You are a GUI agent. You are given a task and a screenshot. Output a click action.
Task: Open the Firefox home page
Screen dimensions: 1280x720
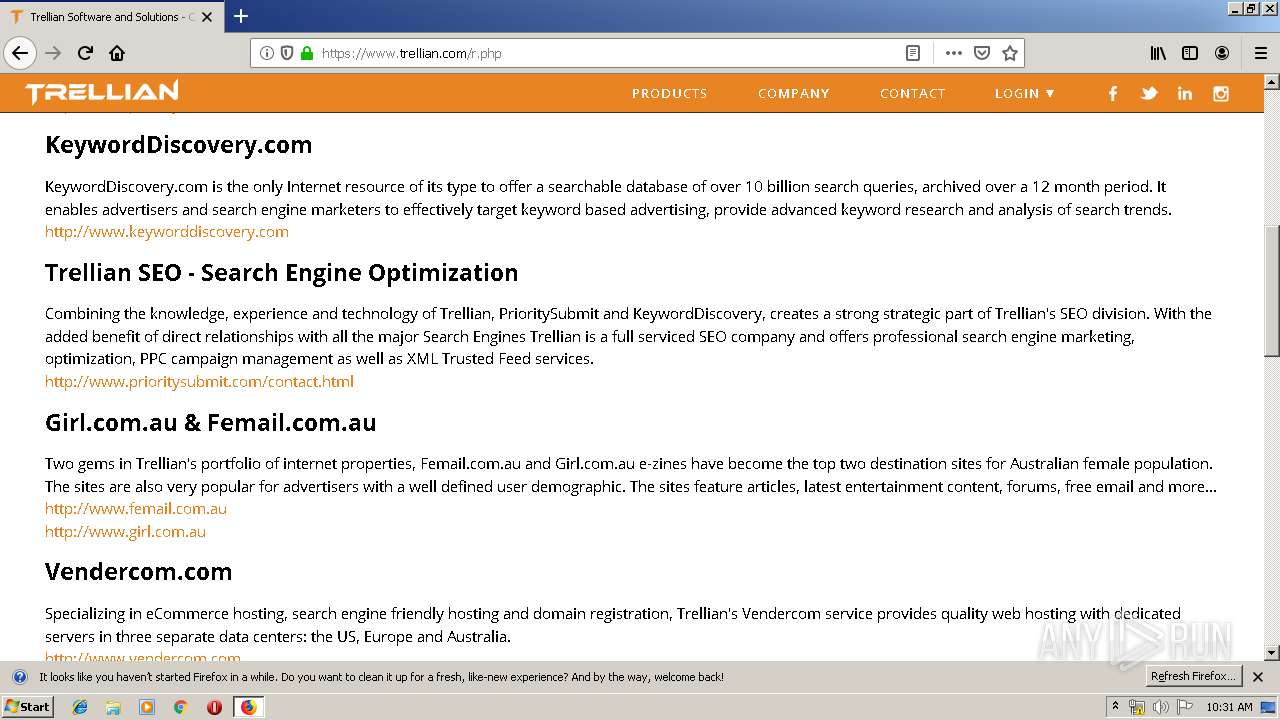[117, 53]
